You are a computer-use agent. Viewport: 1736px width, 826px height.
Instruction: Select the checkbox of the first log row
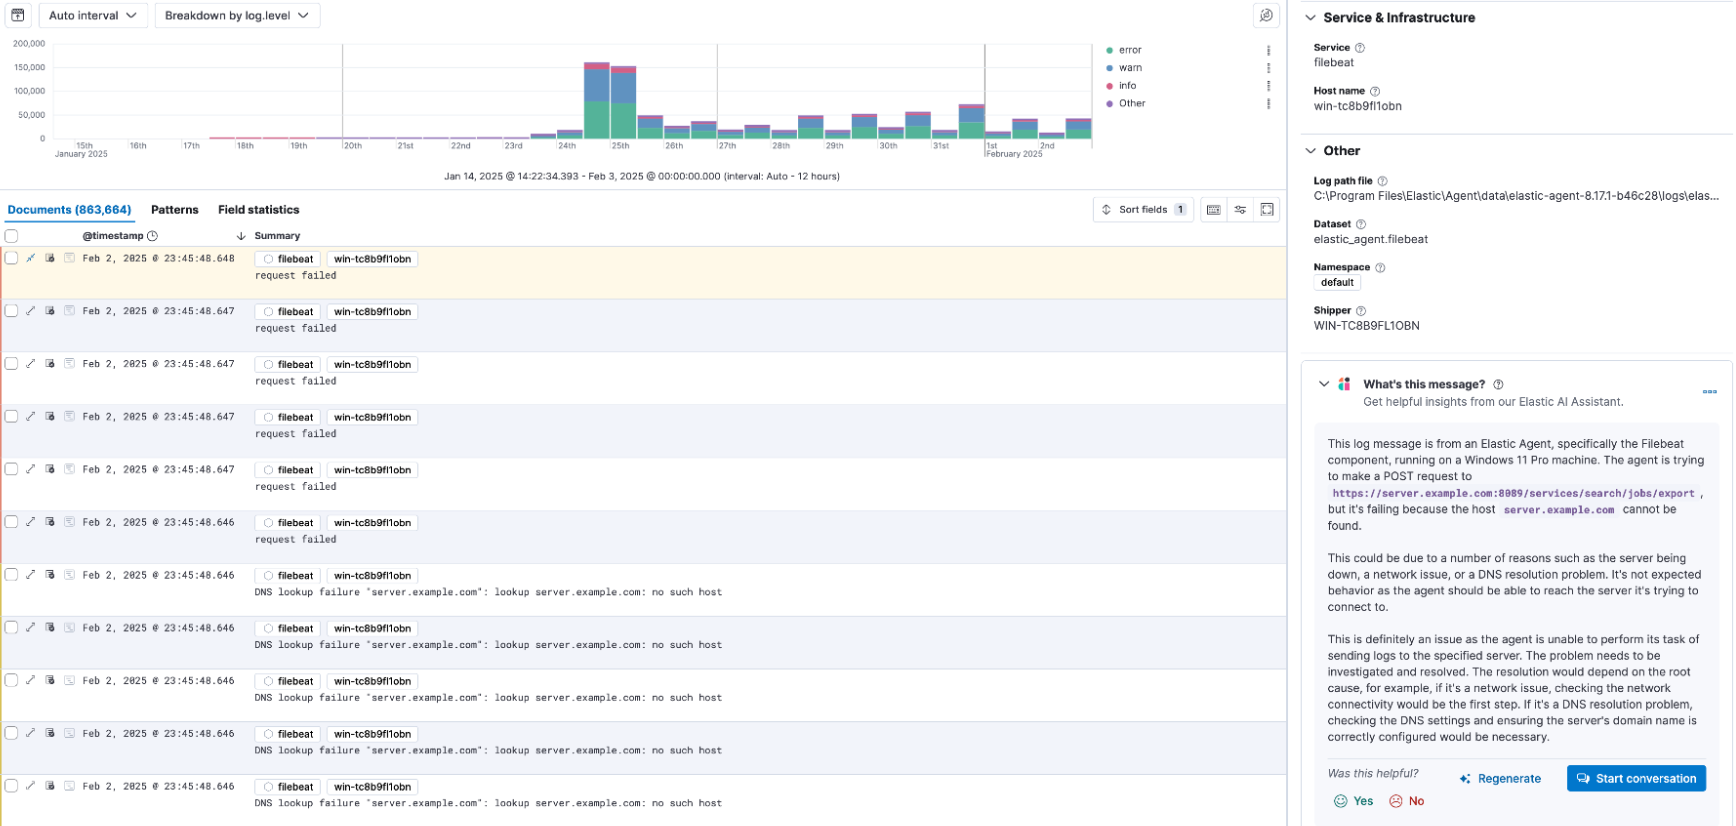tap(12, 258)
